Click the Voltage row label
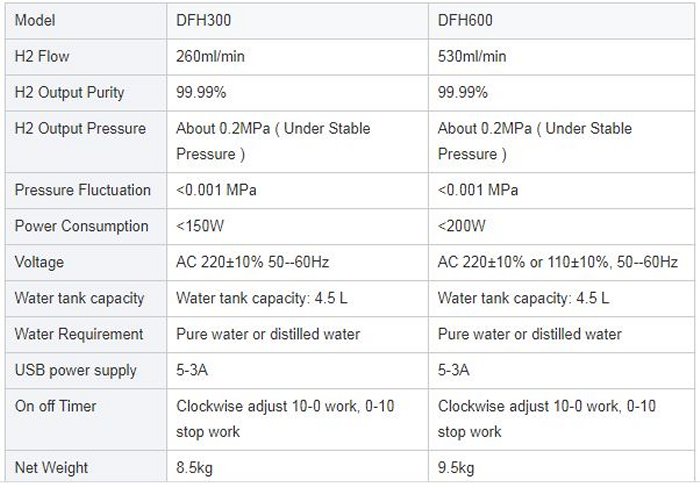The height and width of the screenshot is (488, 700). (x=39, y=262)
